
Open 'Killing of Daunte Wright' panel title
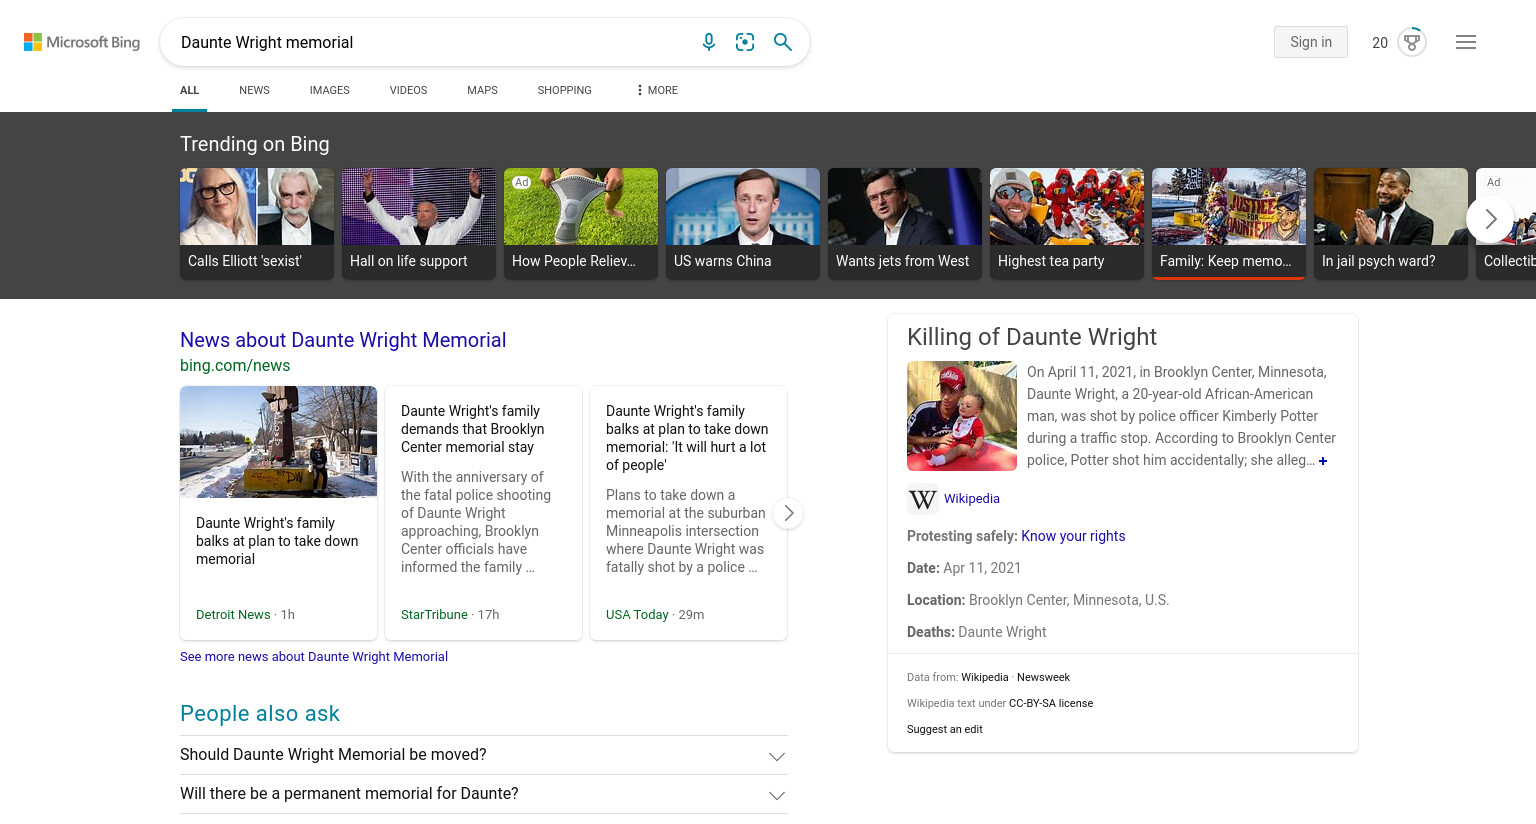(x=1032, y=337)
